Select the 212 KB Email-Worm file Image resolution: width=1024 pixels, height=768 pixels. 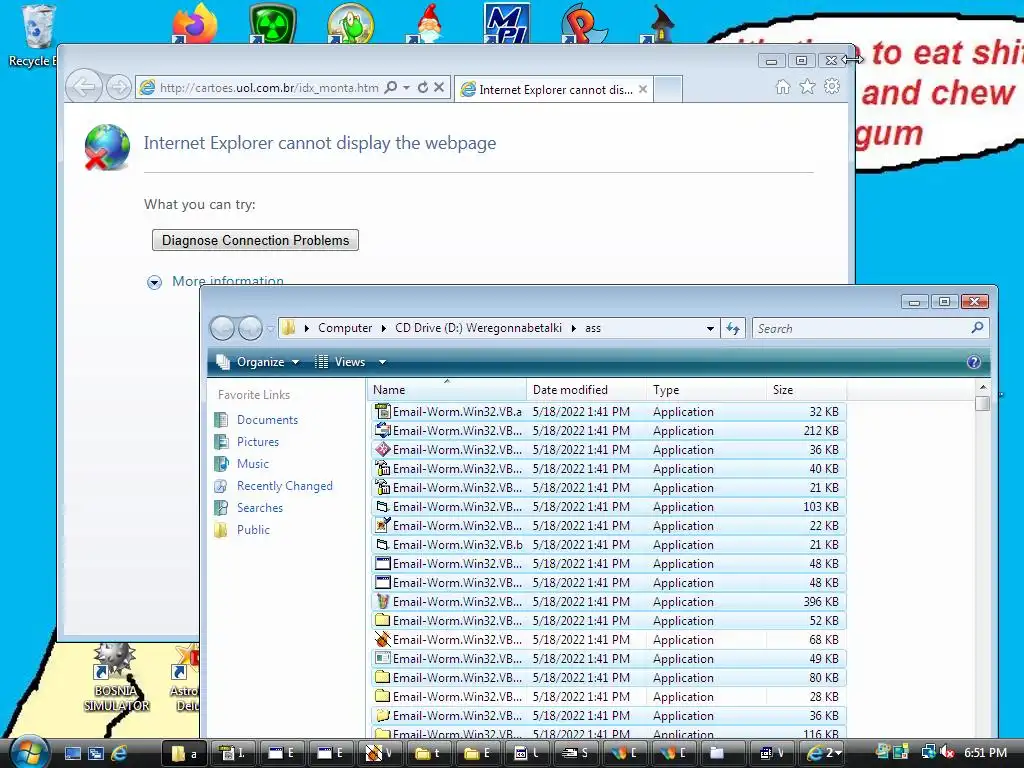609,431
